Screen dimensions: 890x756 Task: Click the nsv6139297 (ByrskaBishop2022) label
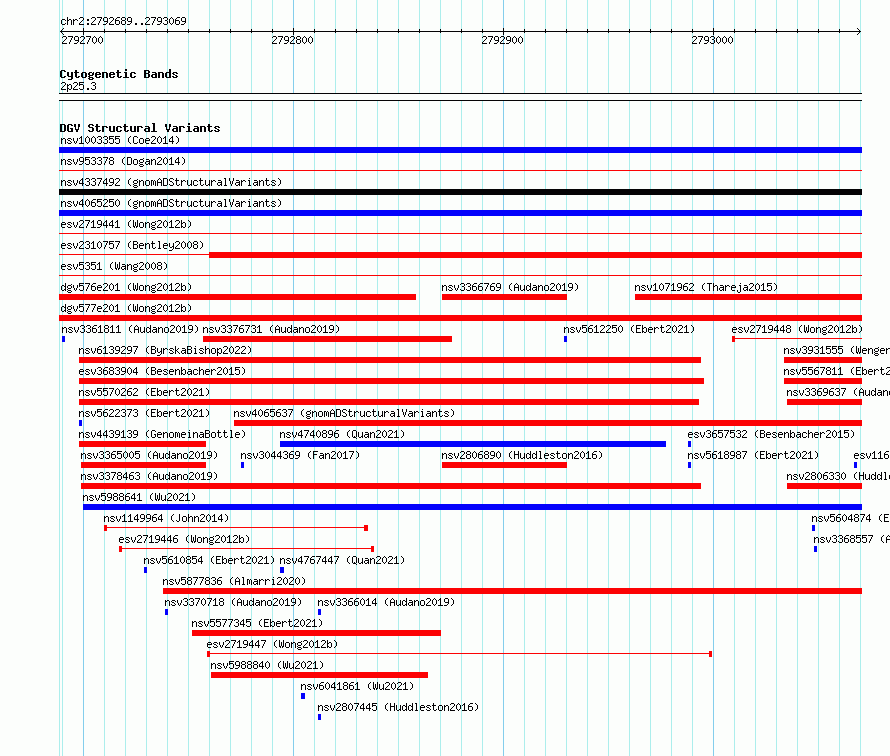click(165, 350)
